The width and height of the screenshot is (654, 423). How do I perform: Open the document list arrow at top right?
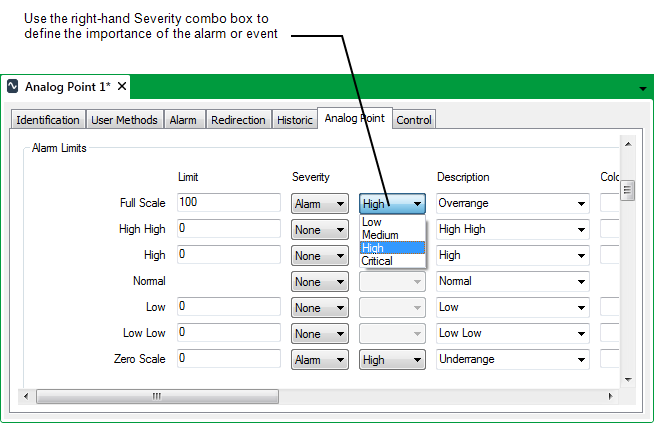coord(642,88)
